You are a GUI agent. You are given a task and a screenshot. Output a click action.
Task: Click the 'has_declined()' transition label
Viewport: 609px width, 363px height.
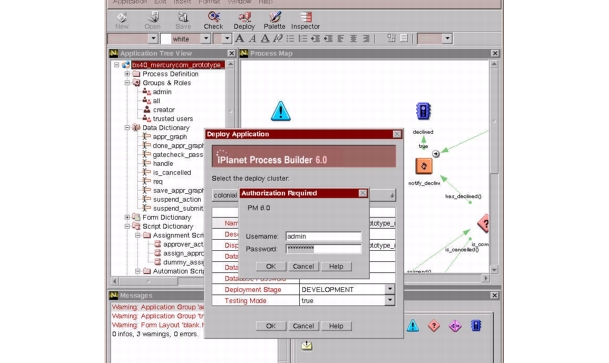463,196
